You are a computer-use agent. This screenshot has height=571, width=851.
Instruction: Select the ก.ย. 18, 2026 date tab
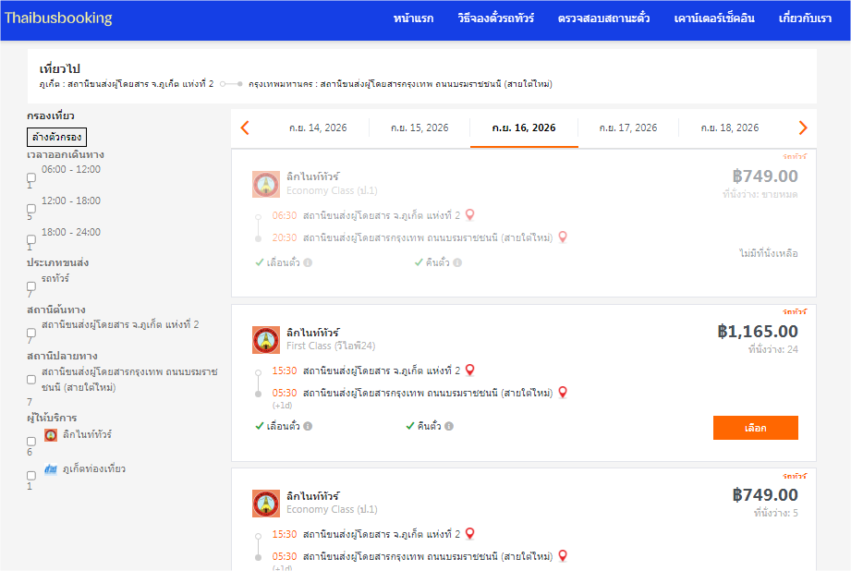pos(729,128)
